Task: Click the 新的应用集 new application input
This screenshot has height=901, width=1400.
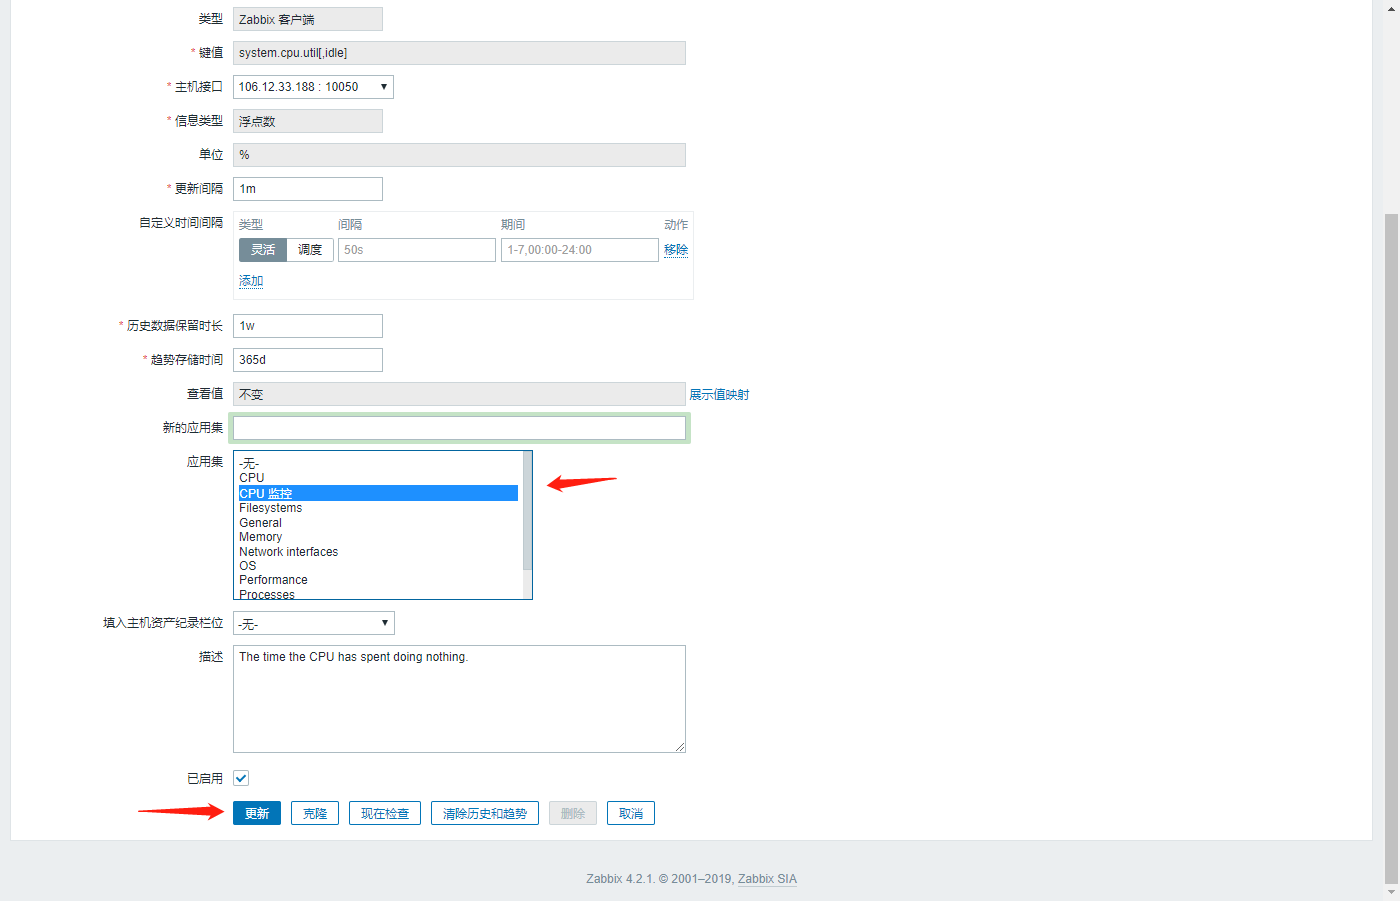Action: pyautogui.click(x=459, y=428)
